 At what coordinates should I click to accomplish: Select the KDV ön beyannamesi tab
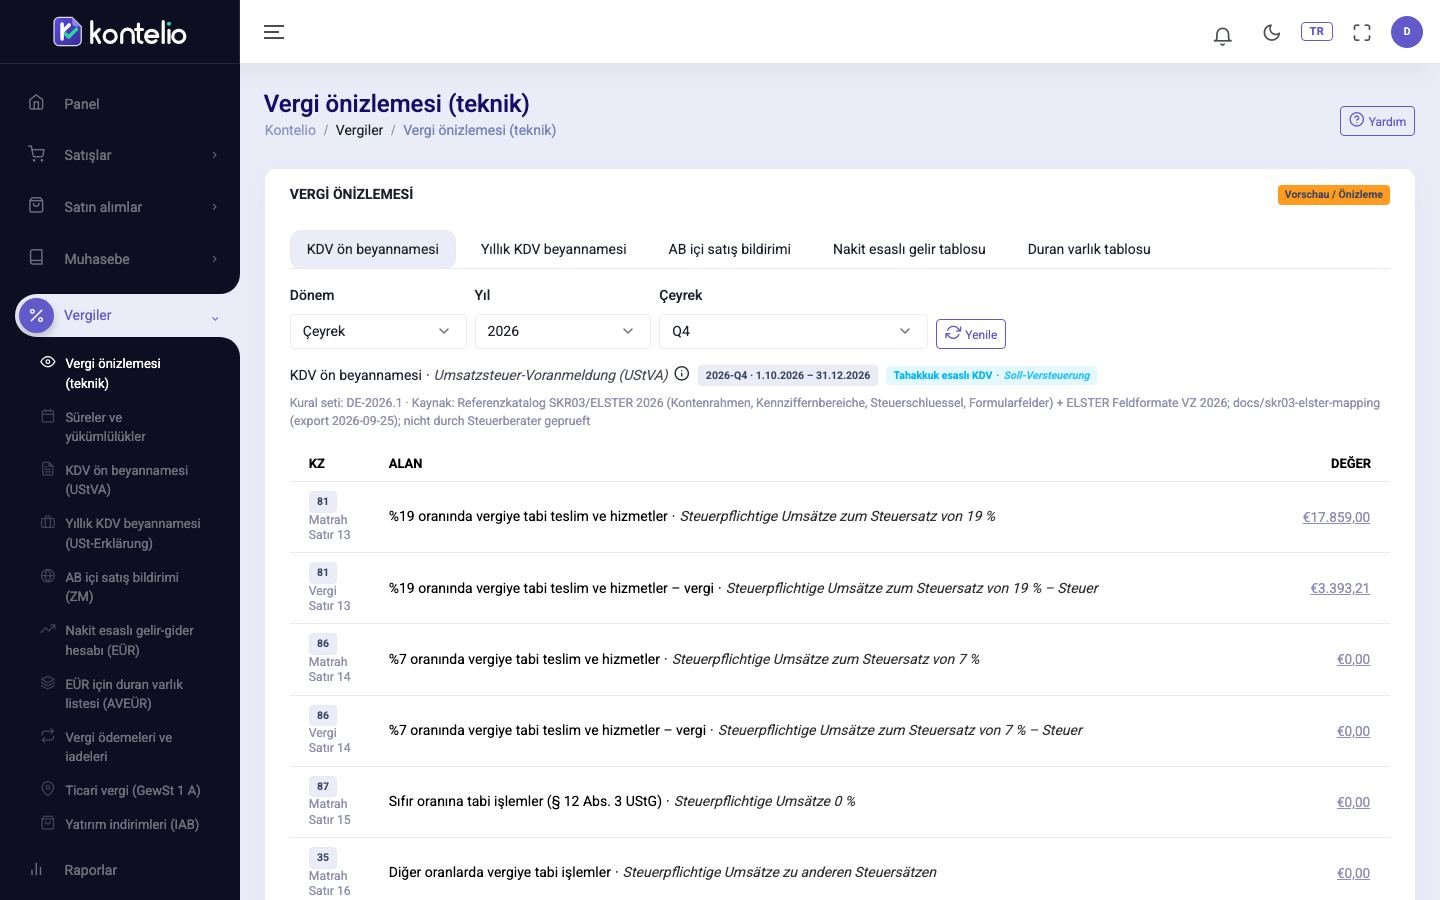pos(373,249)
